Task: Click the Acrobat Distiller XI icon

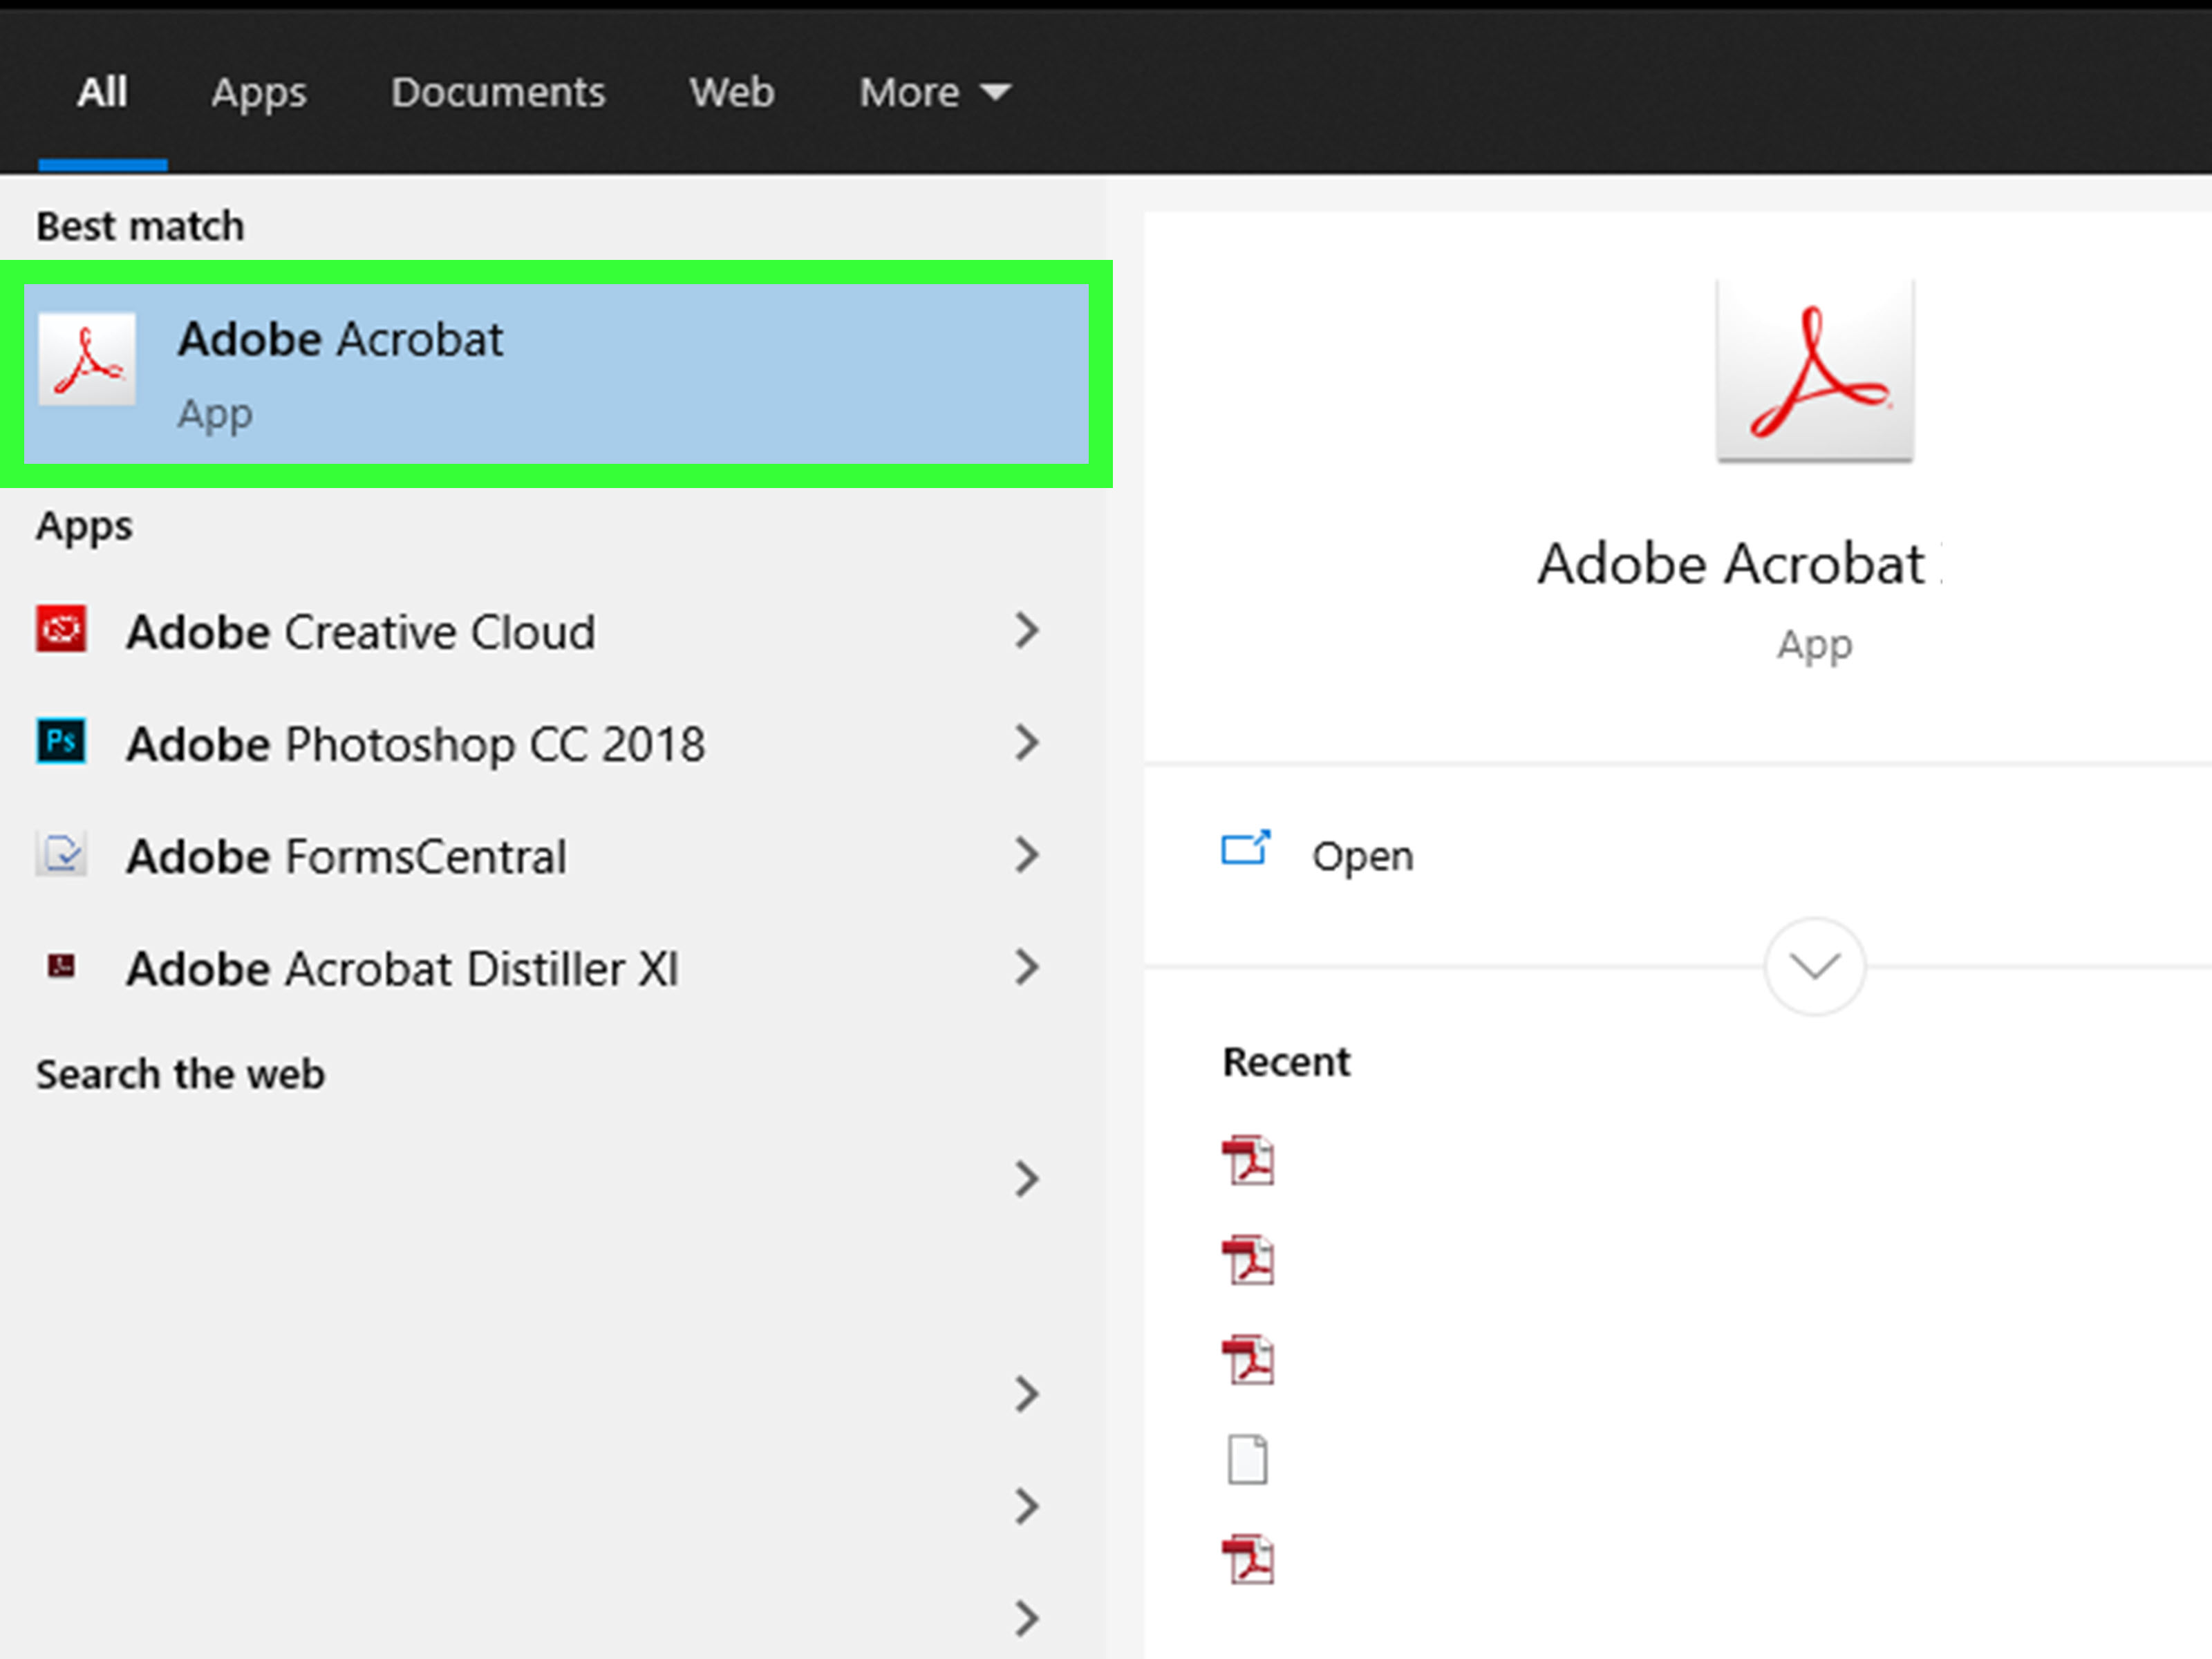Action: tap(62, 966)
